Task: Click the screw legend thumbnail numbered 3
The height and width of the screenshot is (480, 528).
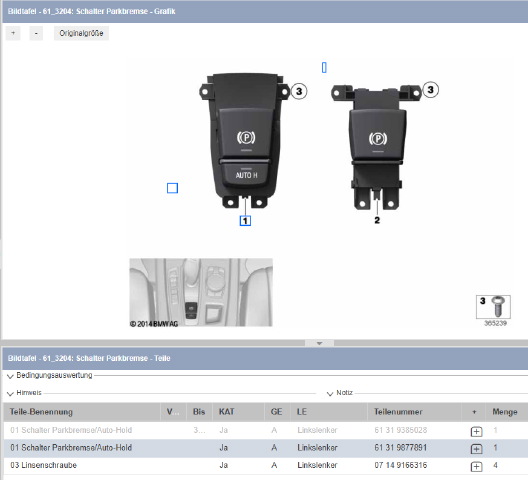Action: click(x=493, y=307)
